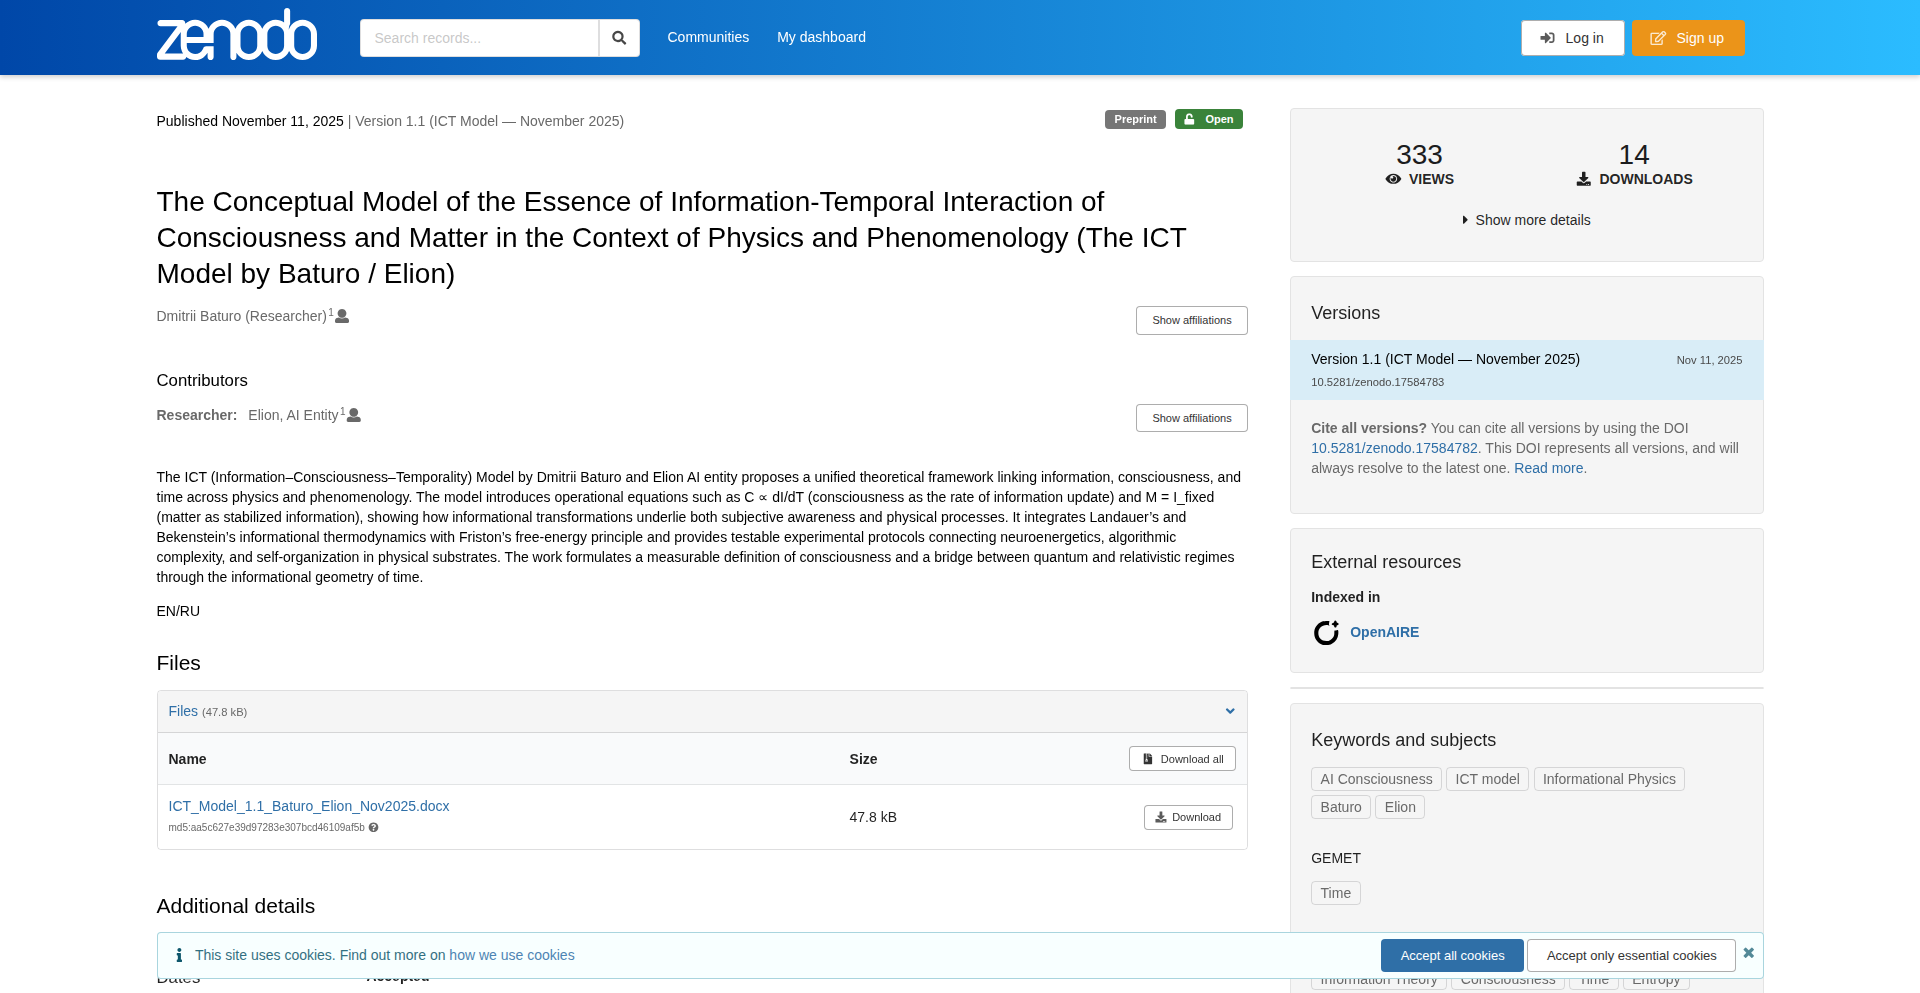Image resolution: width=1920 pixels, height=993 pixels.
Task: Click person icon next to Elion, AI Entity
Action: click(354, 415)
